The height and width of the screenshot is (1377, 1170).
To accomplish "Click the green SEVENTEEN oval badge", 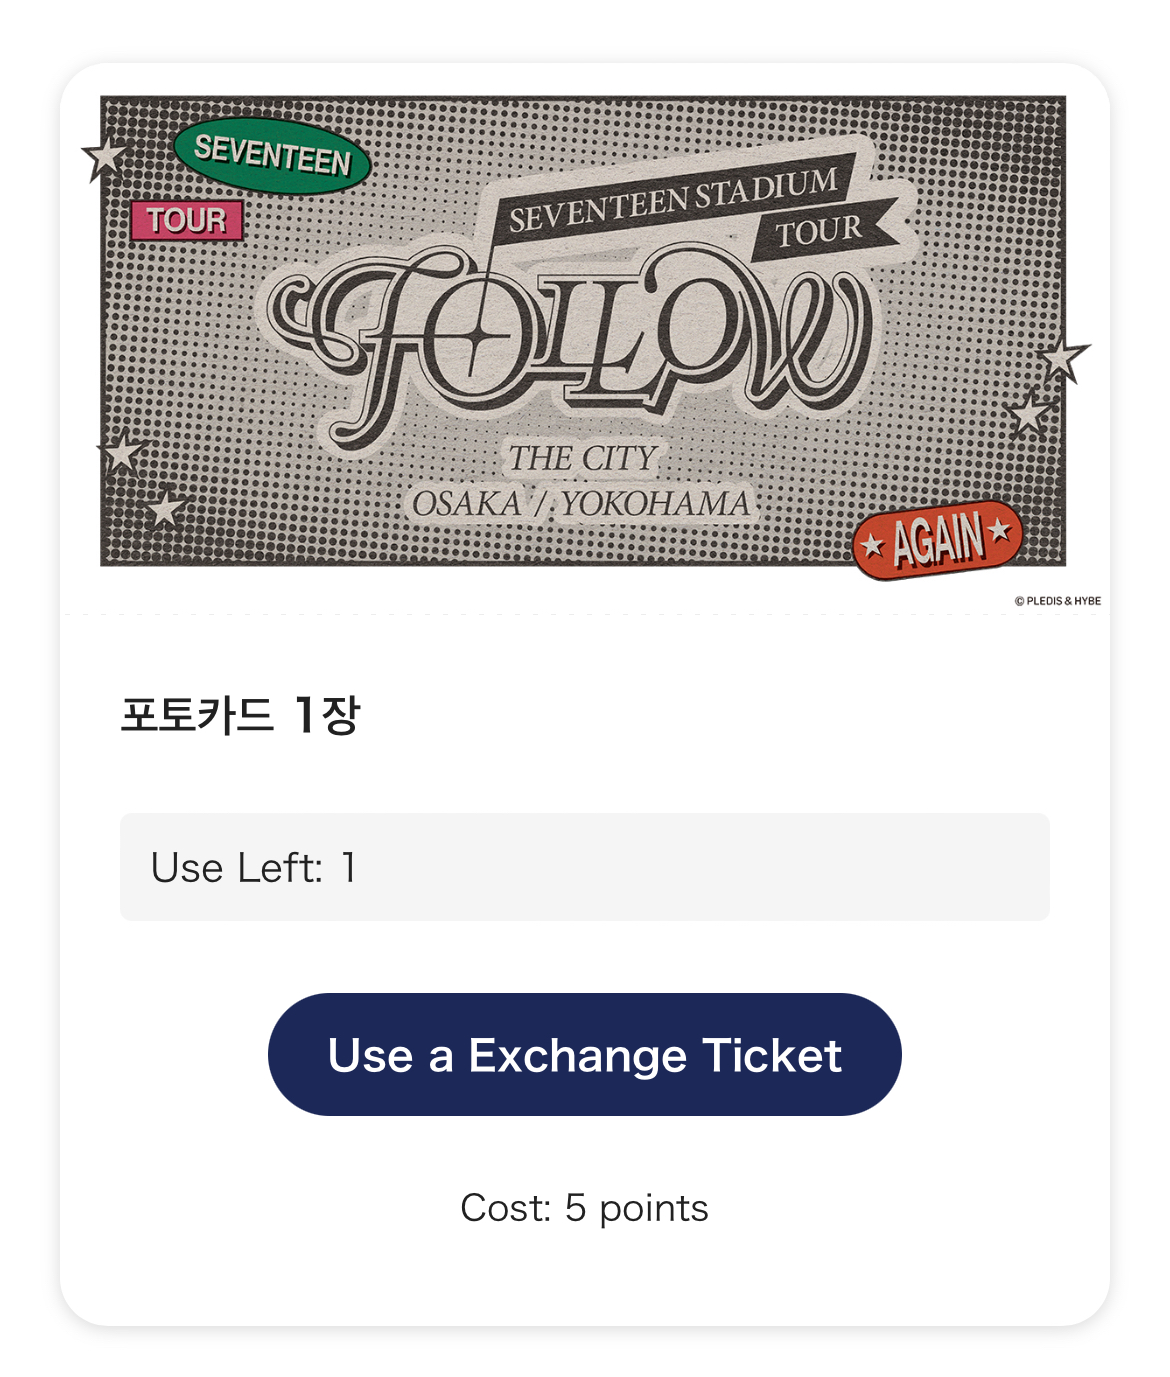I will (272, 156).
